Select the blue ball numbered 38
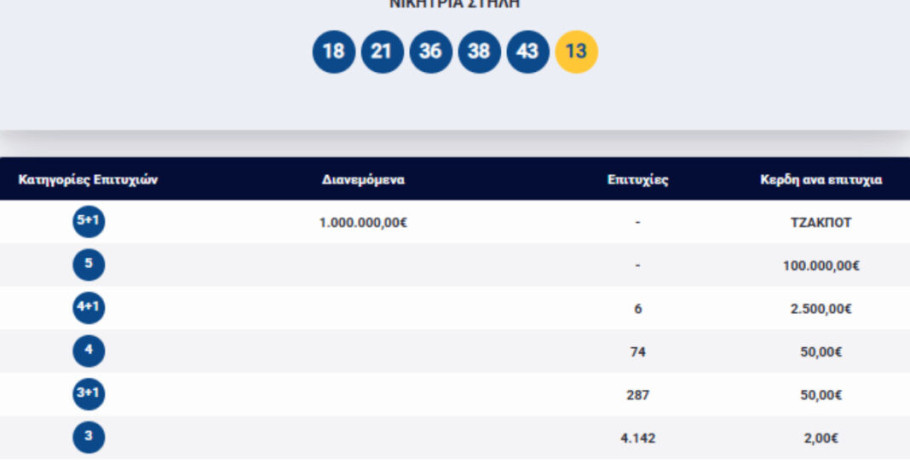This screenshot has height=460, width=910. (479, 52)
